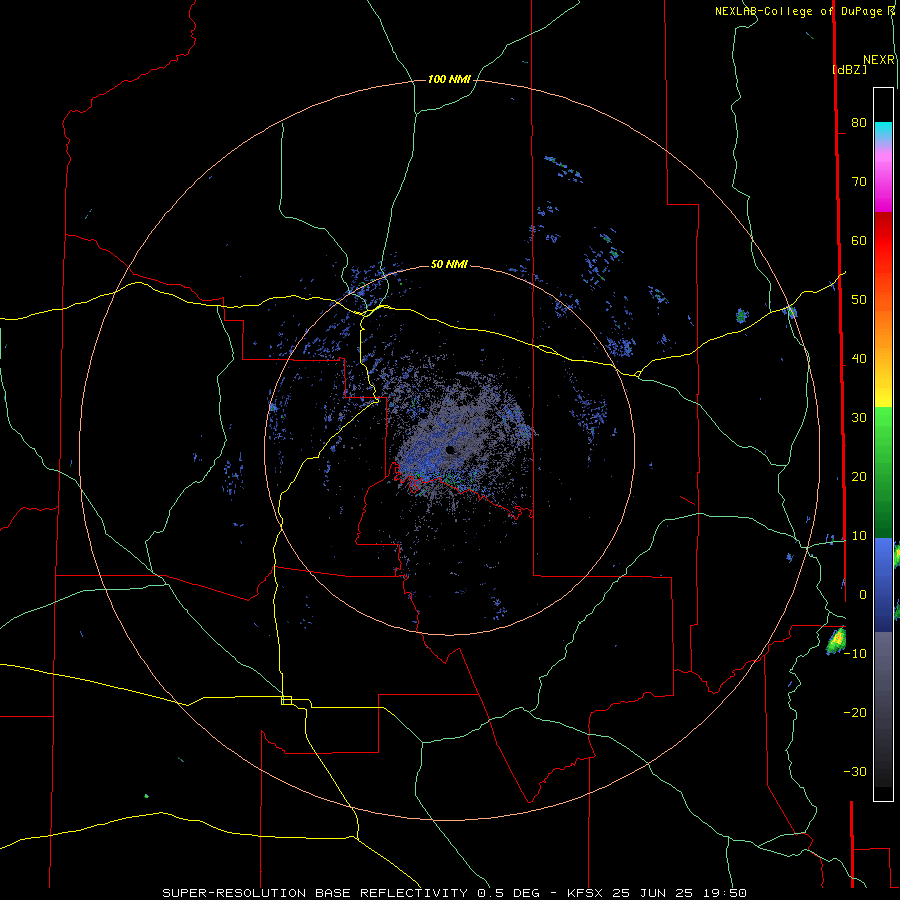Click the NEXR label above the color scale

click(x=879, y=60)
